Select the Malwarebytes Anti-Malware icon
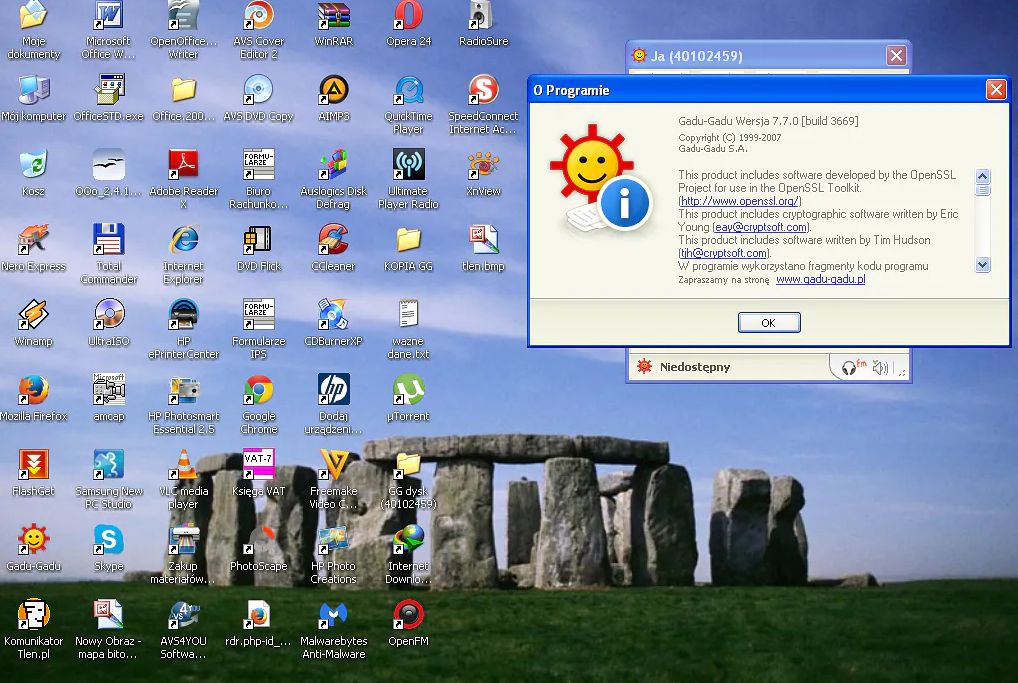Screen dimensions: 1018x683 [x=334, y=629]
